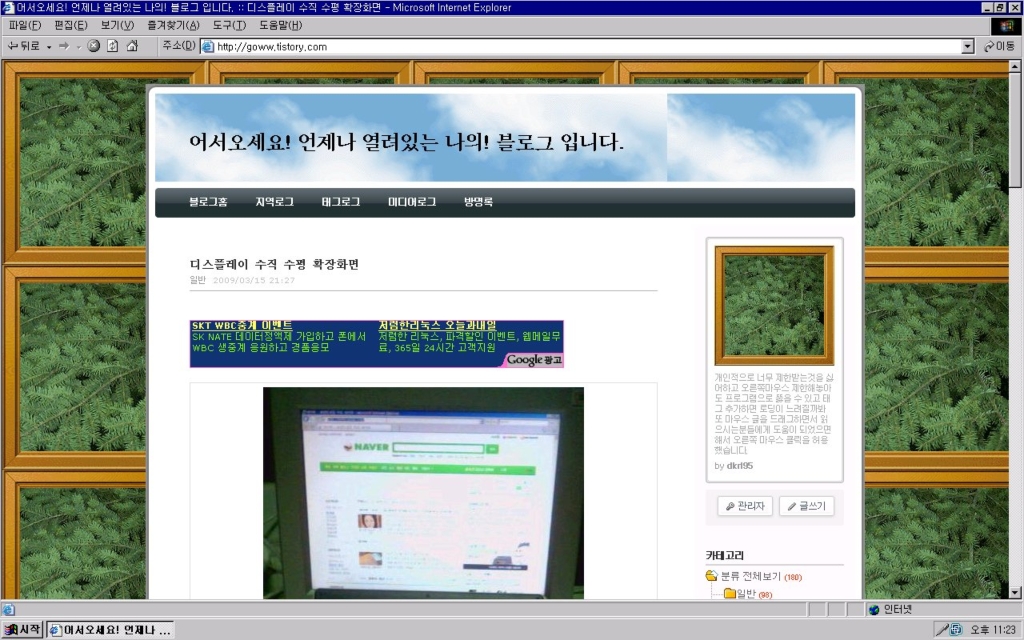
Task: Click the wrench icon on 관리자 button
Action: [x=729, y=506]
